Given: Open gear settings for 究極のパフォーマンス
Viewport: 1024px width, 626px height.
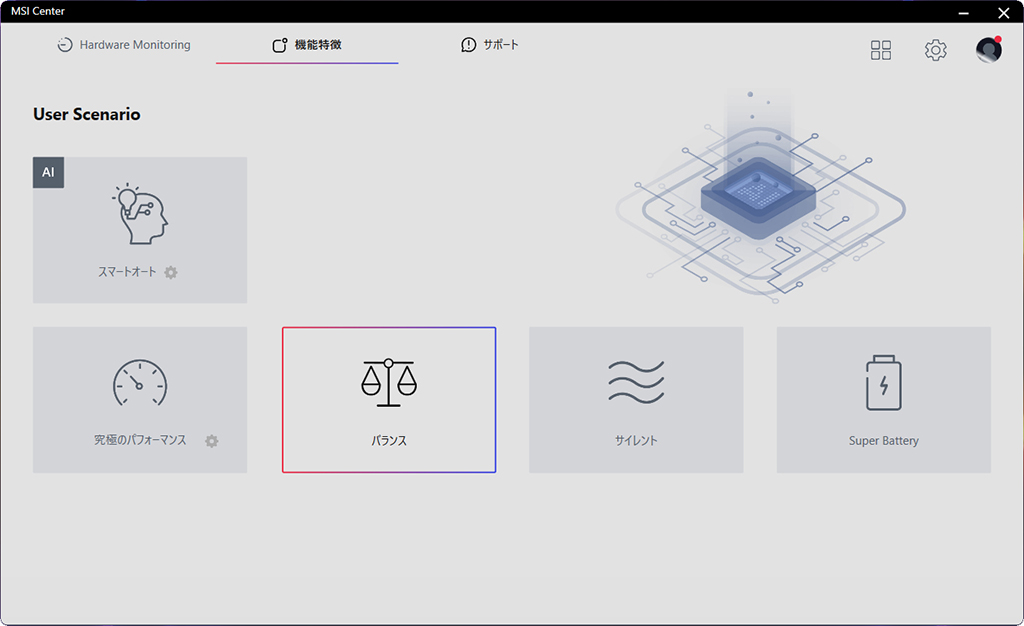Looking at the screenshot, I should (x=212, y=441).
